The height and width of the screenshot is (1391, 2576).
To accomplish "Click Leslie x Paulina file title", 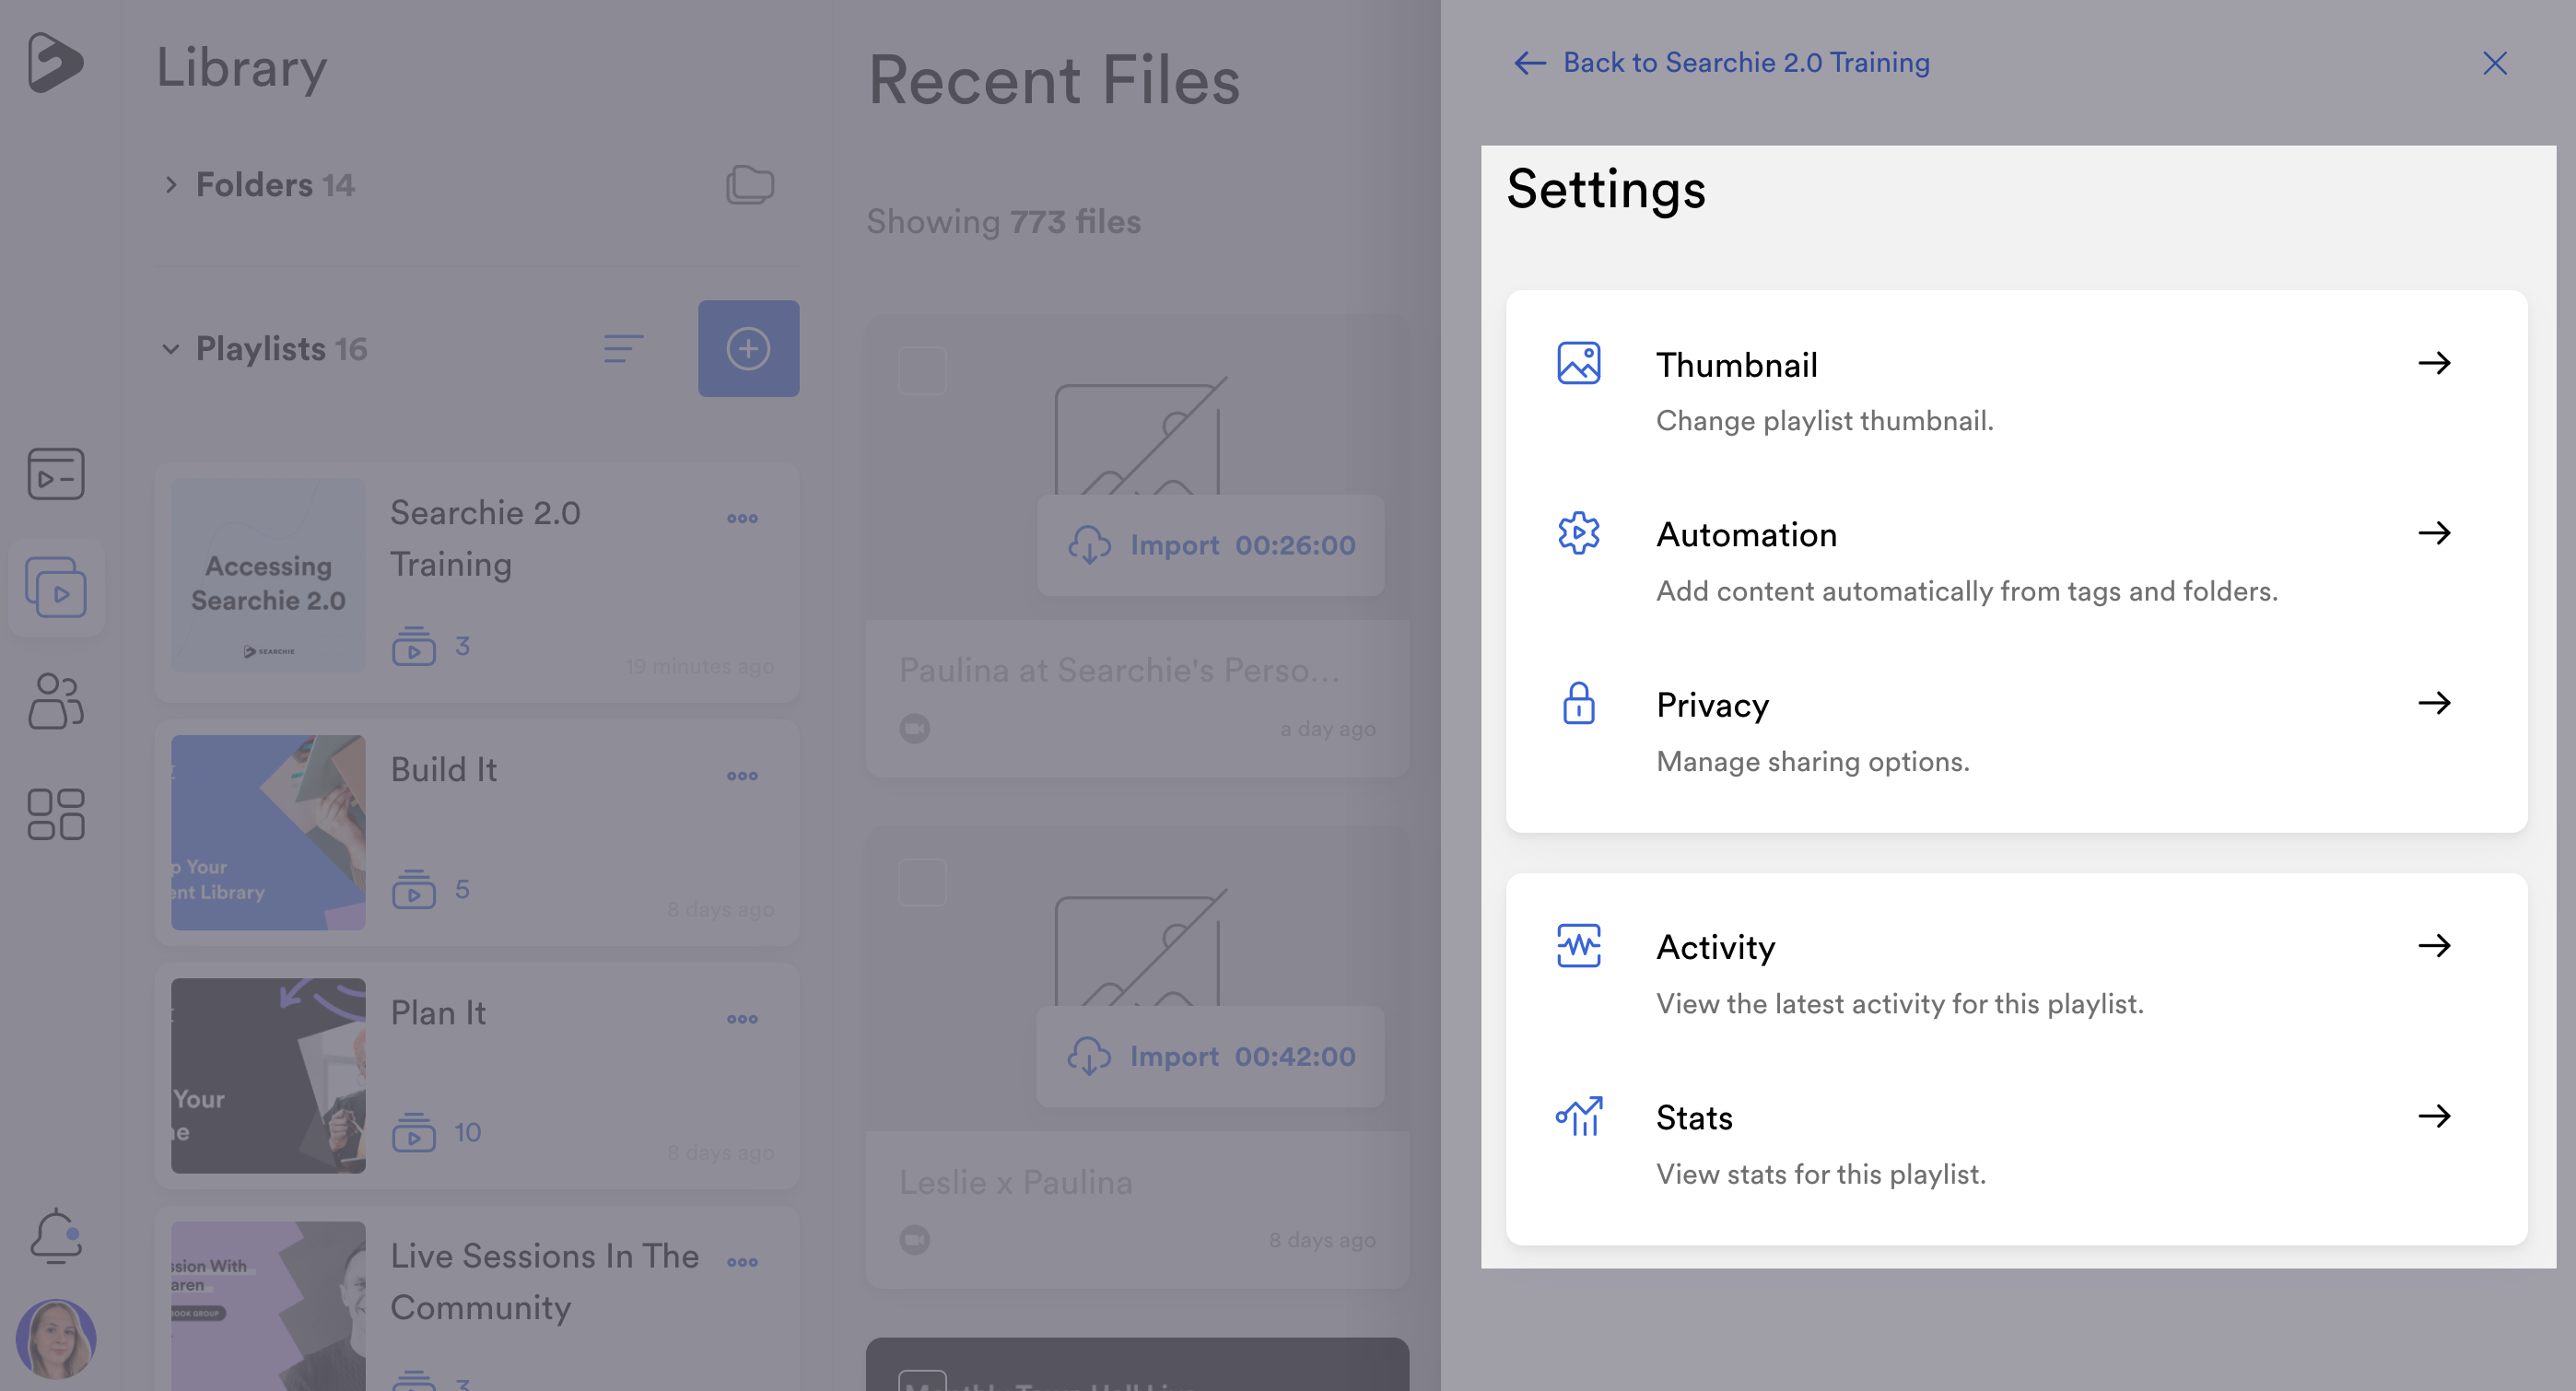I will click(1015, 1182).
